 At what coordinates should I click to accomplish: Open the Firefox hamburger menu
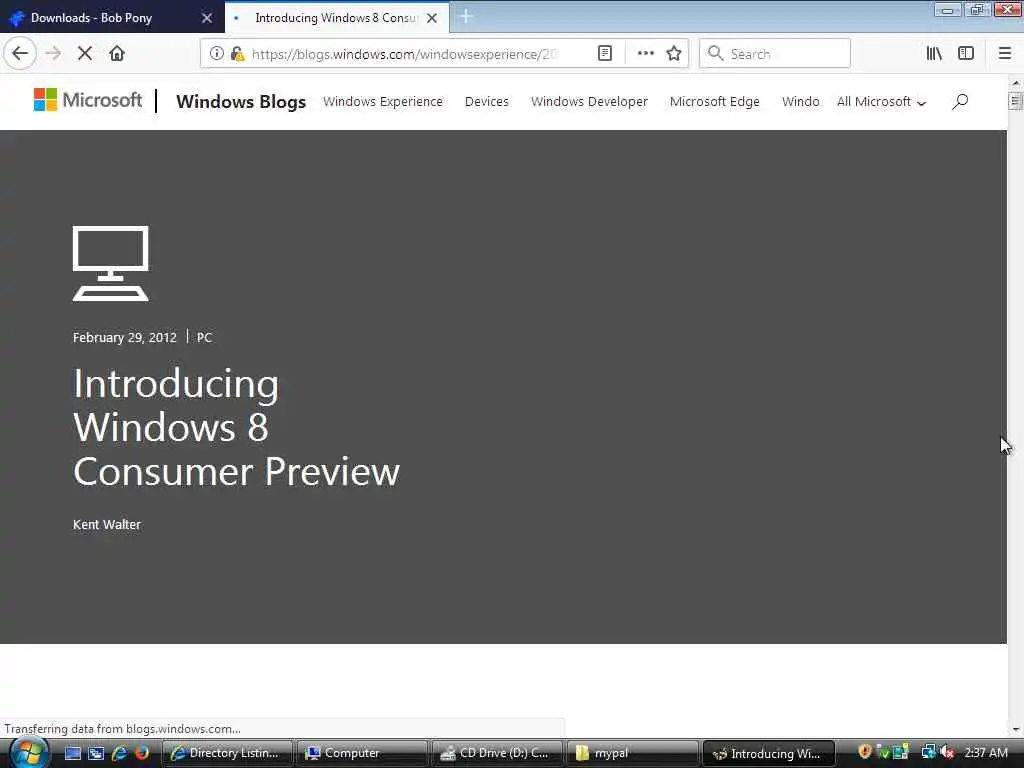pos(1004,54)
